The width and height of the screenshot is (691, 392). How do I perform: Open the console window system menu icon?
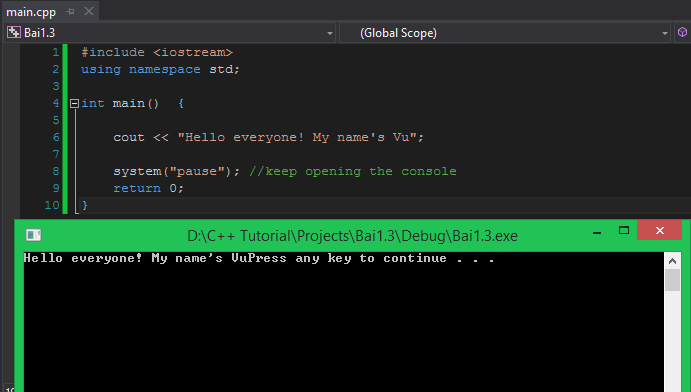(33, 235)
